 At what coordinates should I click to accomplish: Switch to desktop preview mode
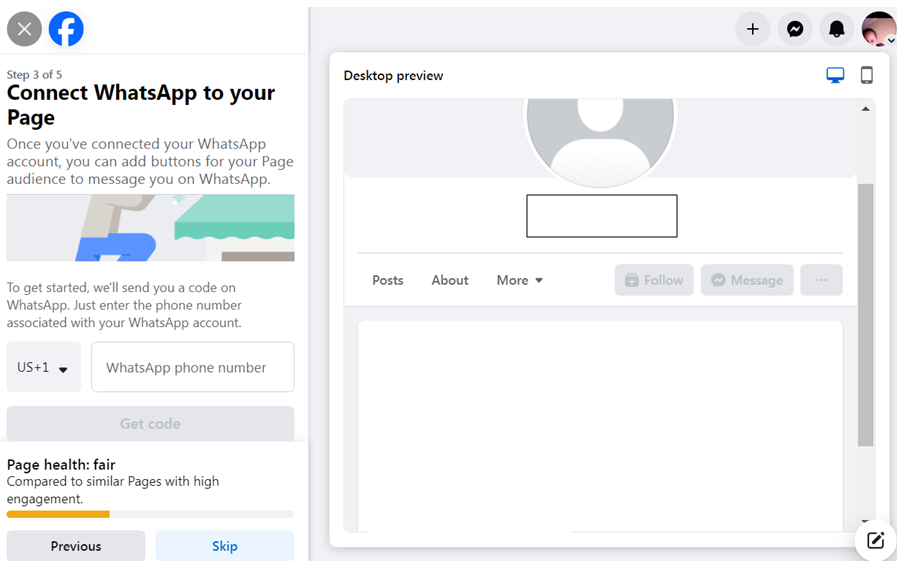(835, 76)
